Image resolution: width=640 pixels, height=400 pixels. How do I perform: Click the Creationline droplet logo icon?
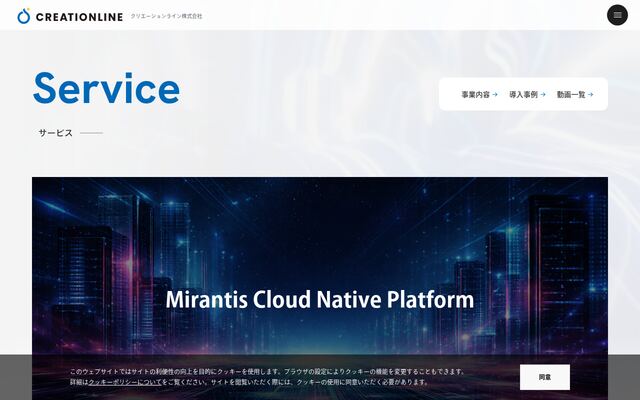(24, 16)
